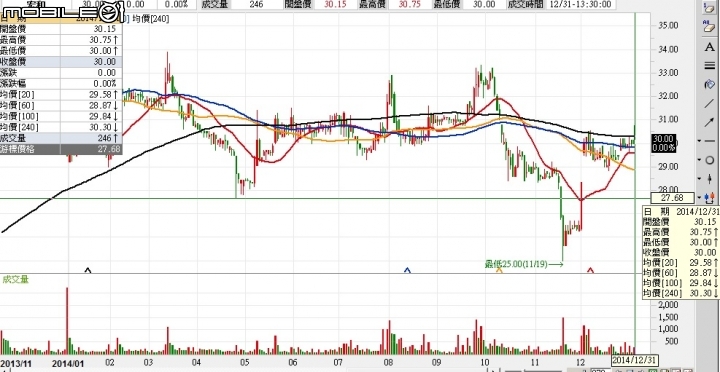Select the straight trend line tool
This screenshot has height=372, width=720.
coord(709,103)
